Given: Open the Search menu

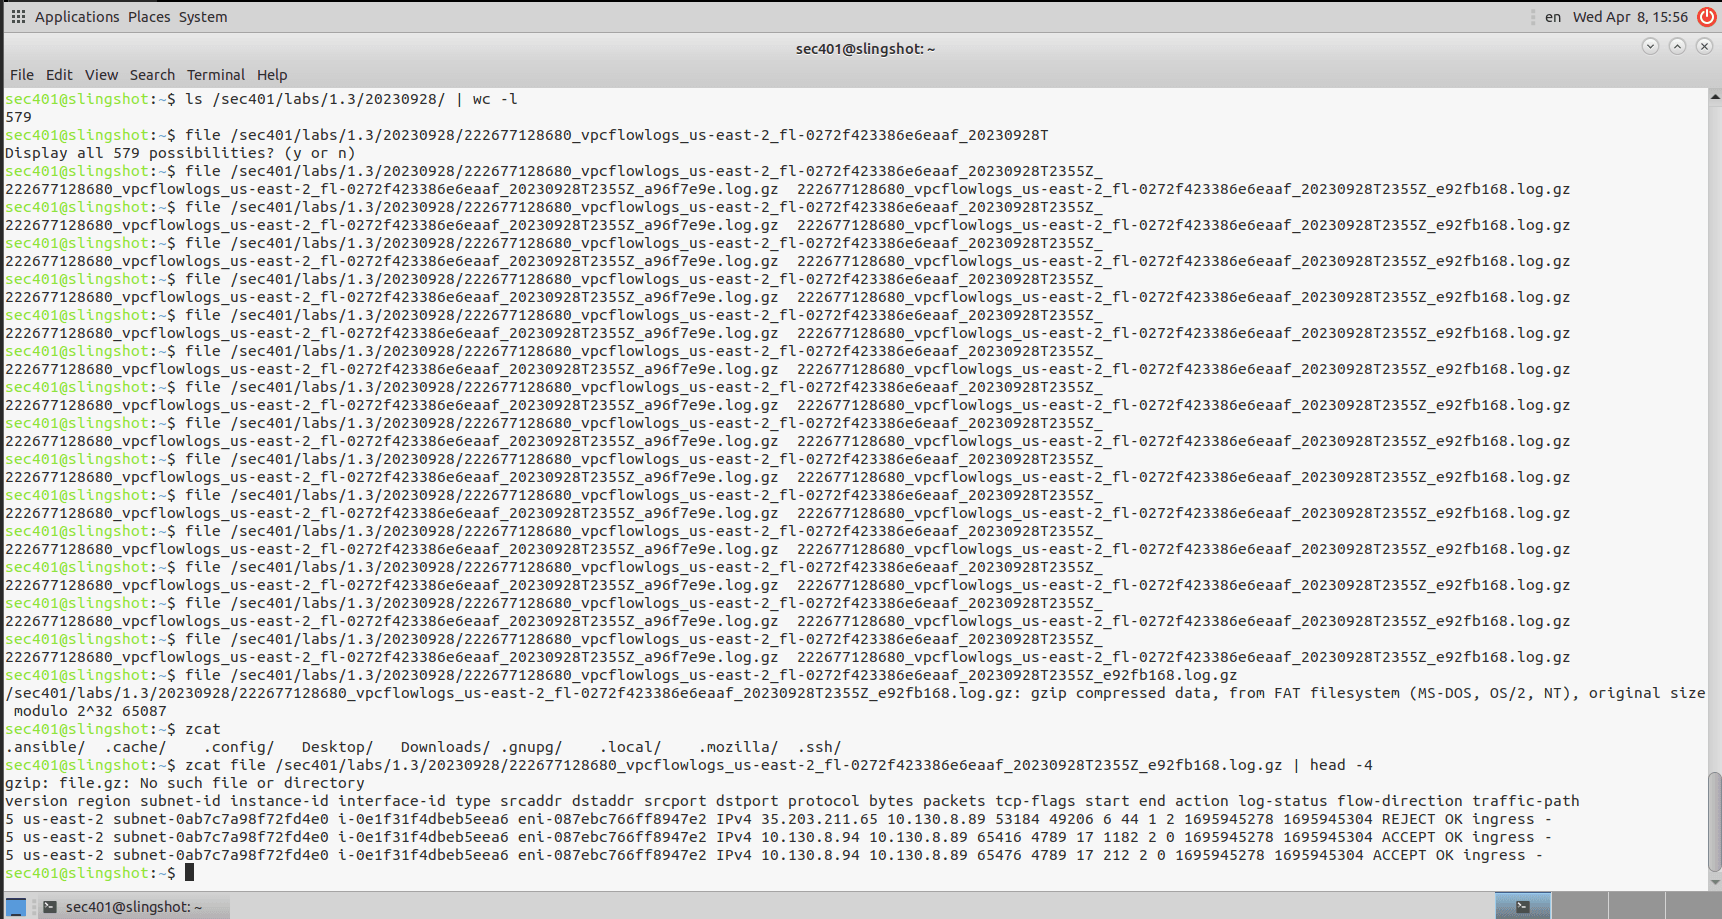Looking at the screenshot, I should click(x=152, y=74).
